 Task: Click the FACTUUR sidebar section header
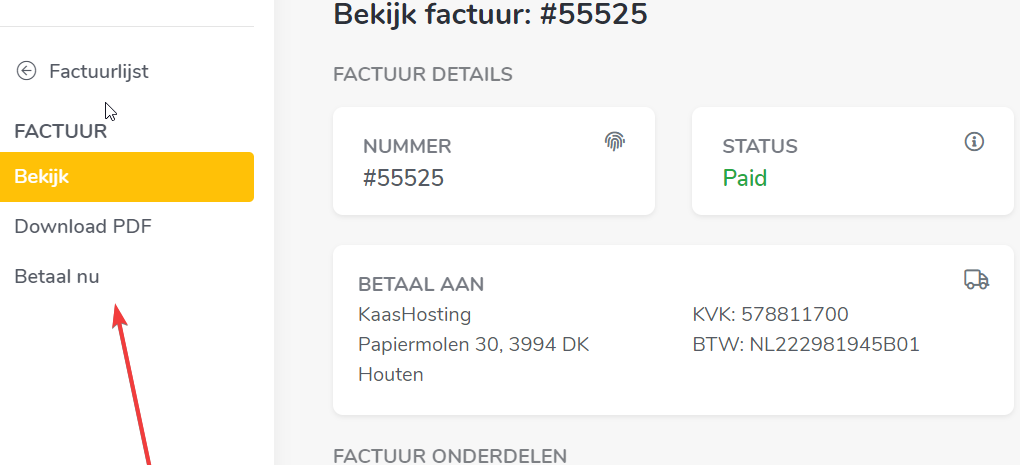(60, 131)
